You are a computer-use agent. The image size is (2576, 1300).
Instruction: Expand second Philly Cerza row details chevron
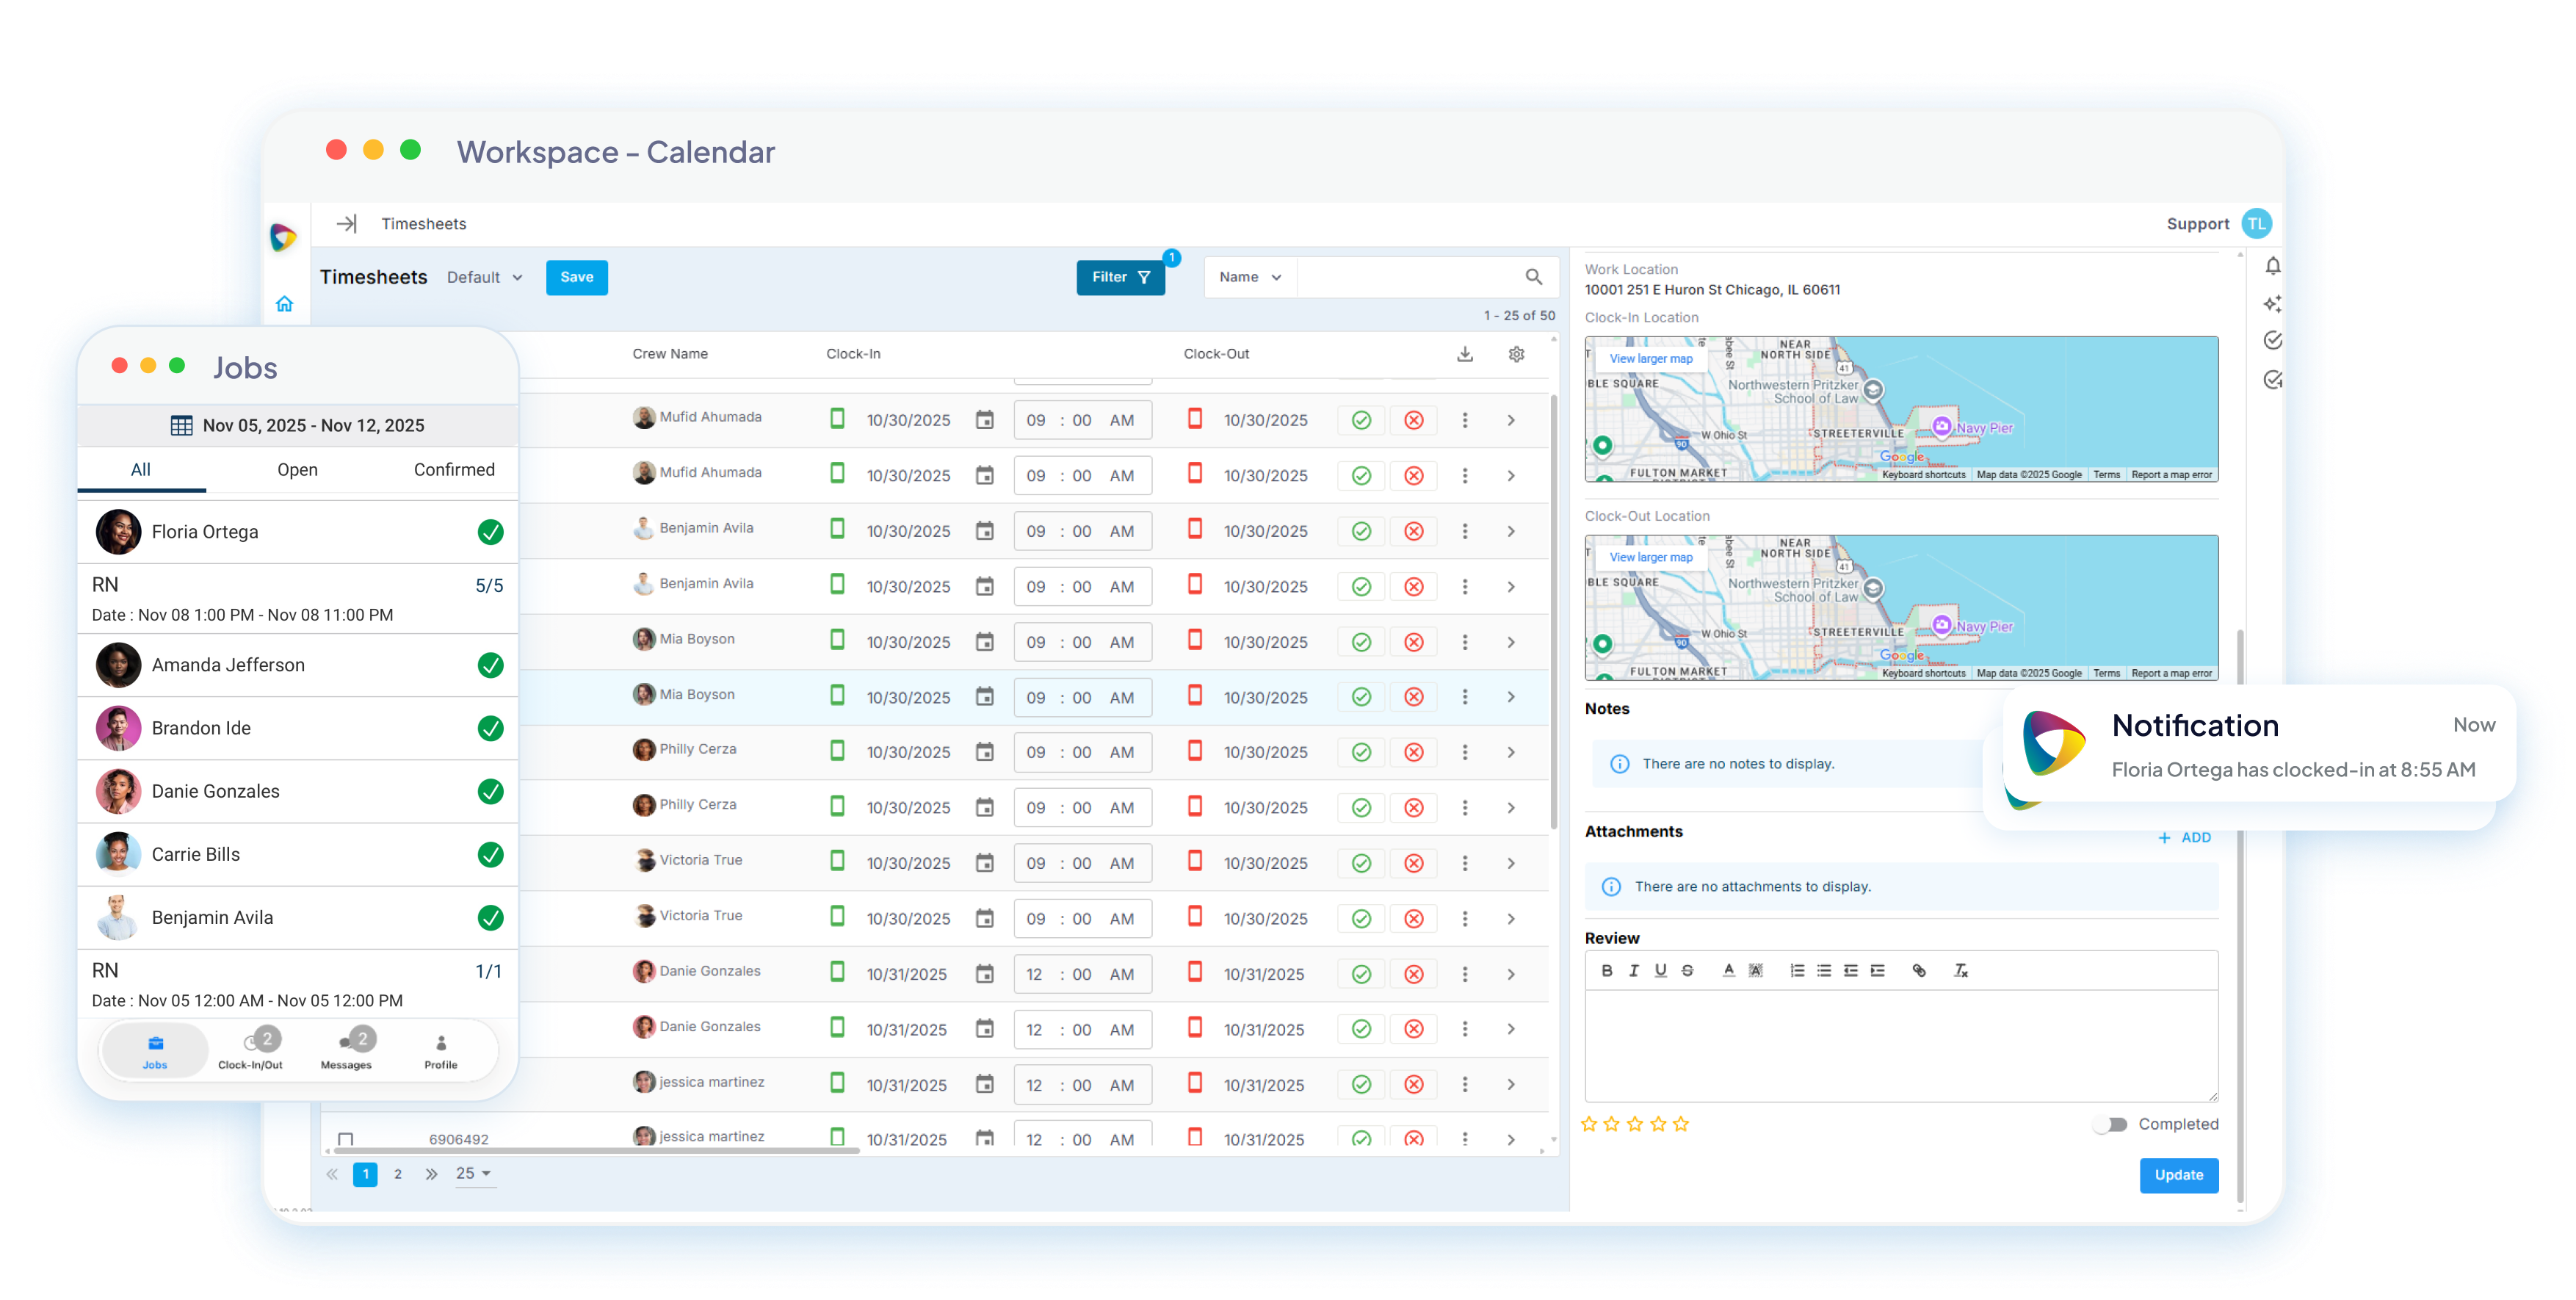coord(1511,808)
